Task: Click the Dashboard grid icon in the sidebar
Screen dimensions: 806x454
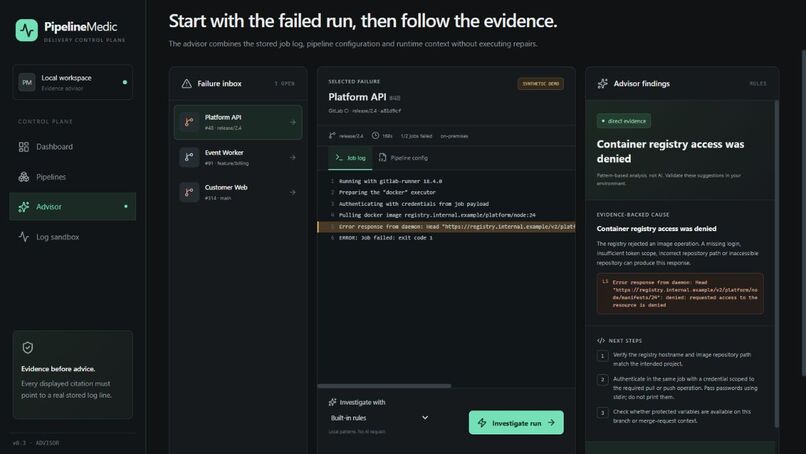Action: [x=24, y=147]
